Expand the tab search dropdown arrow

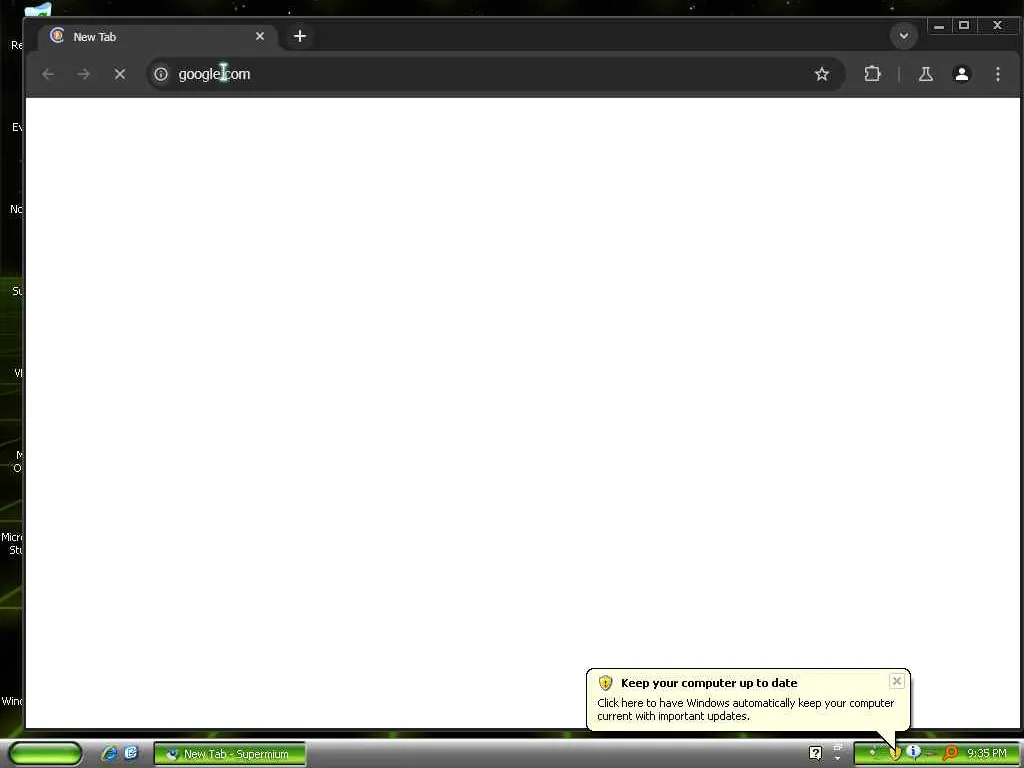904,36
